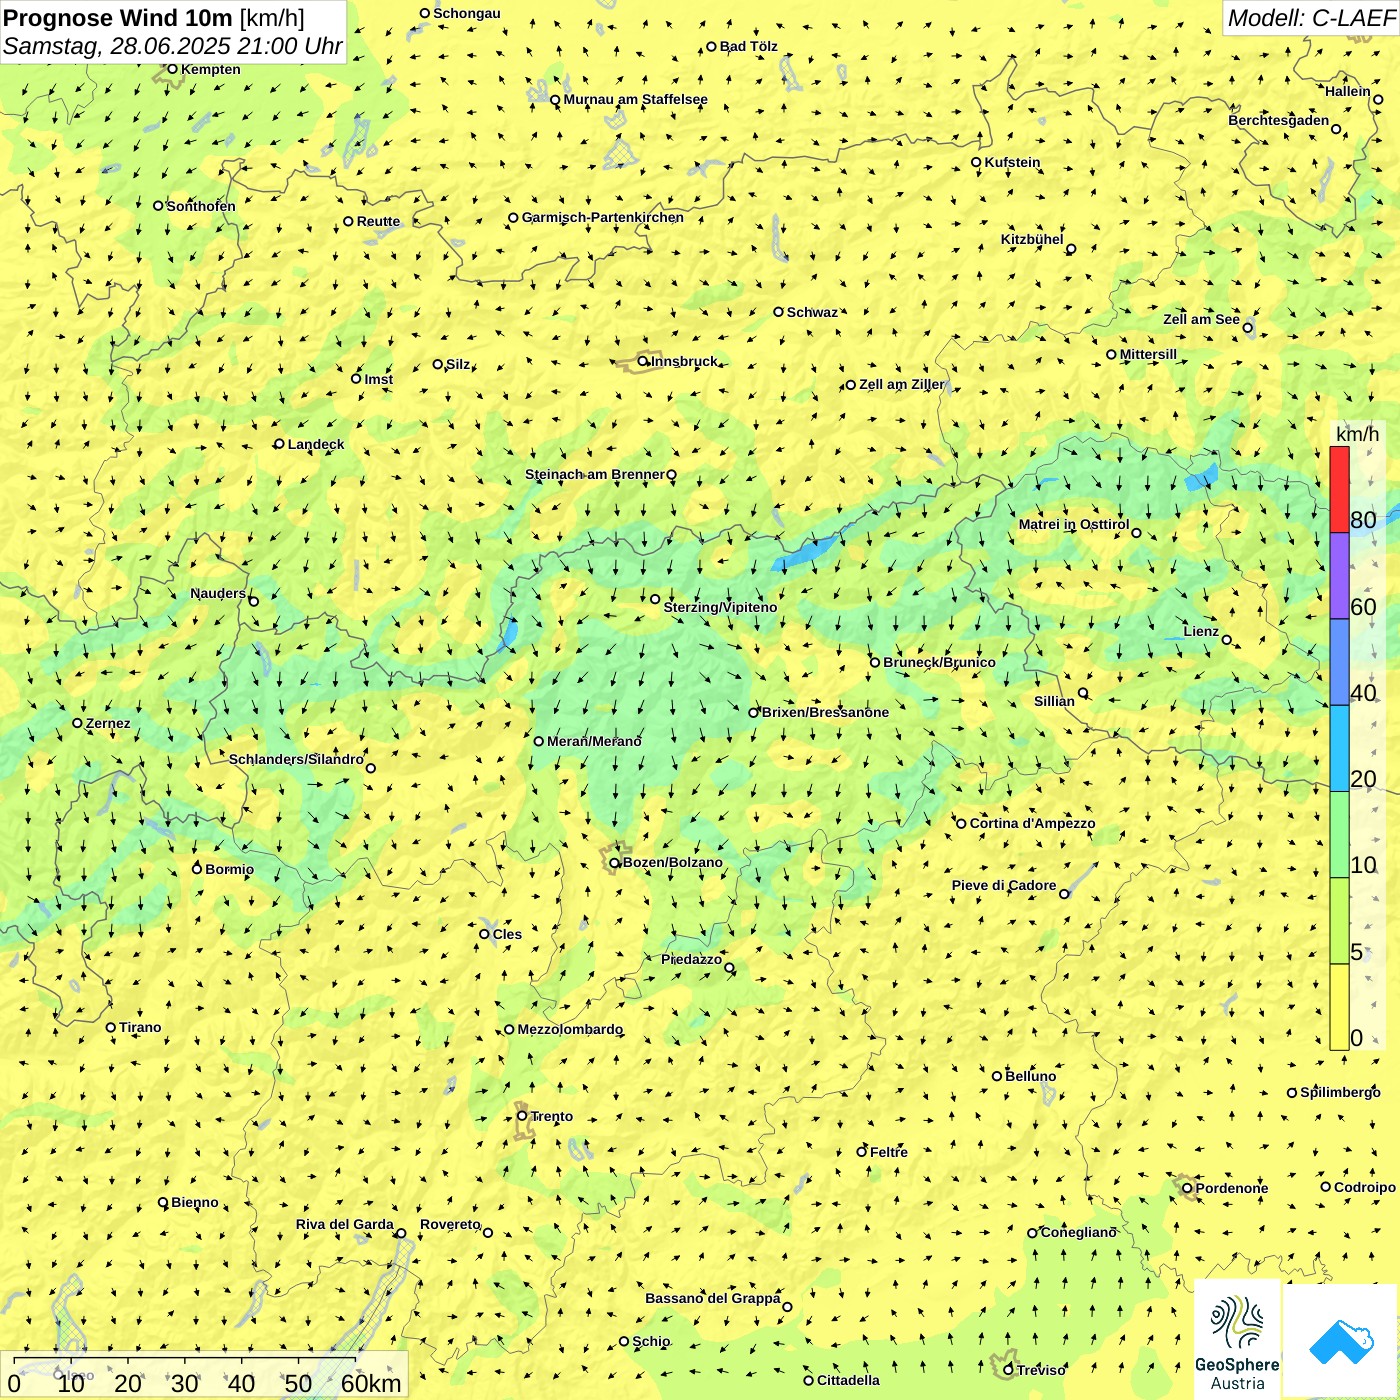Screen dimensions: 1400x1400
Task: Click the yellow 0-5 km/h legend color
Action: pos(1339,1007)
